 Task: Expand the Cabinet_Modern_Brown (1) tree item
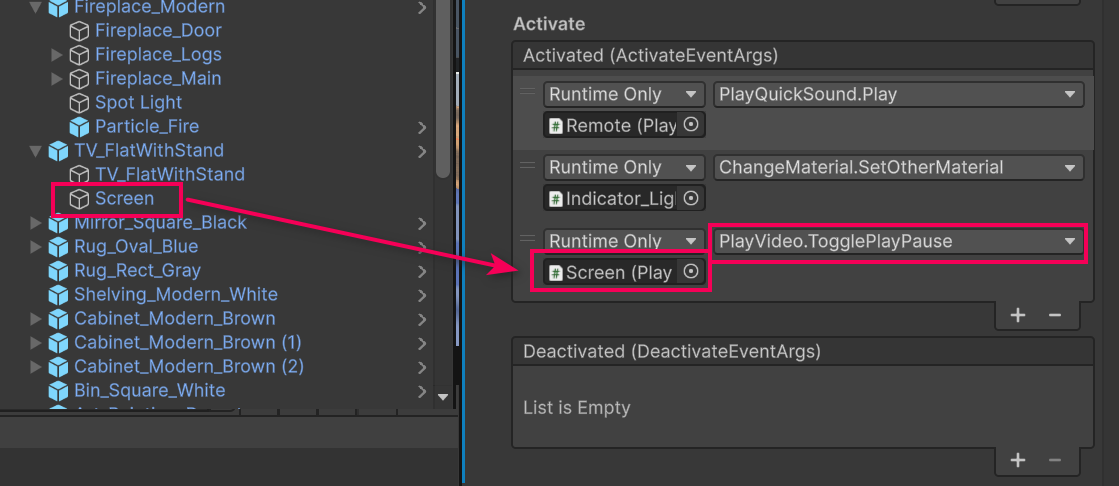click(x=37, y=343)
